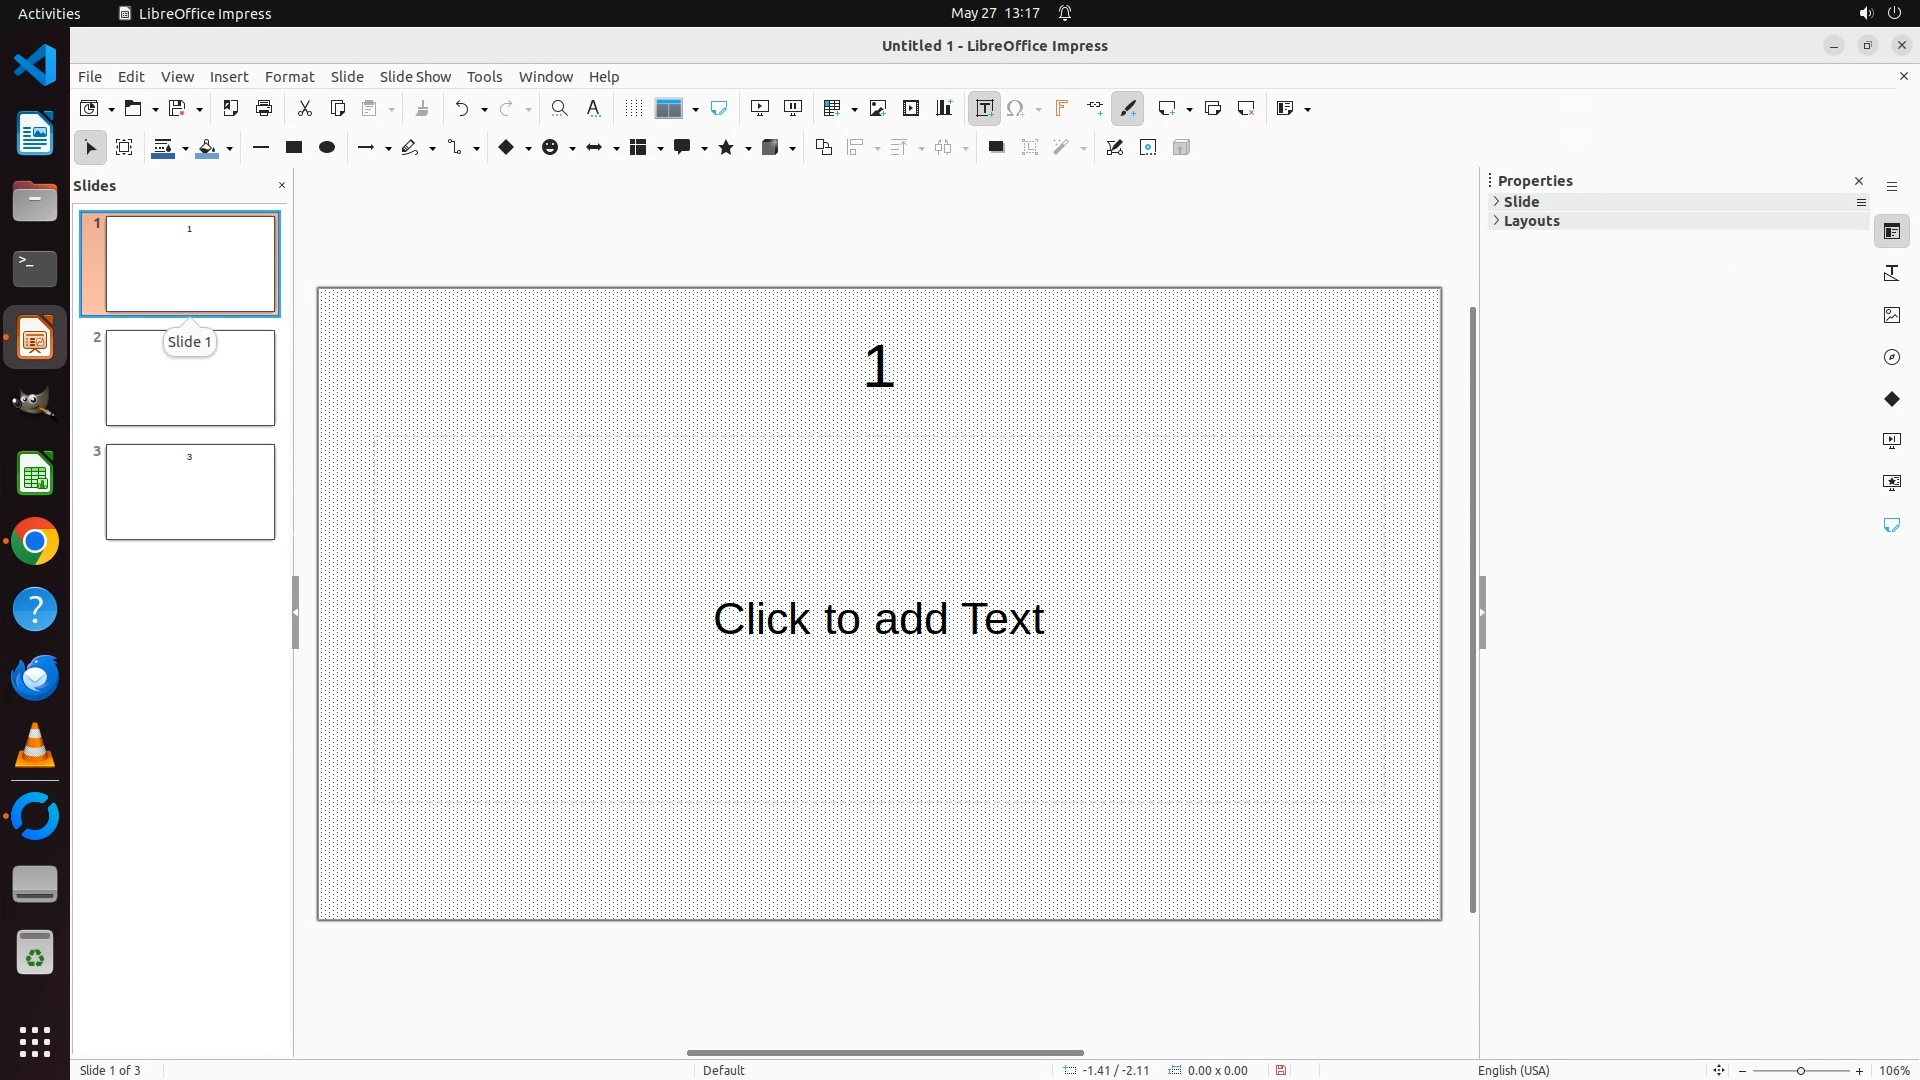The height and width of the screenshot is (1080, 1920).
Task: Select the Rectangle shape tool
Action: (294, 148)
